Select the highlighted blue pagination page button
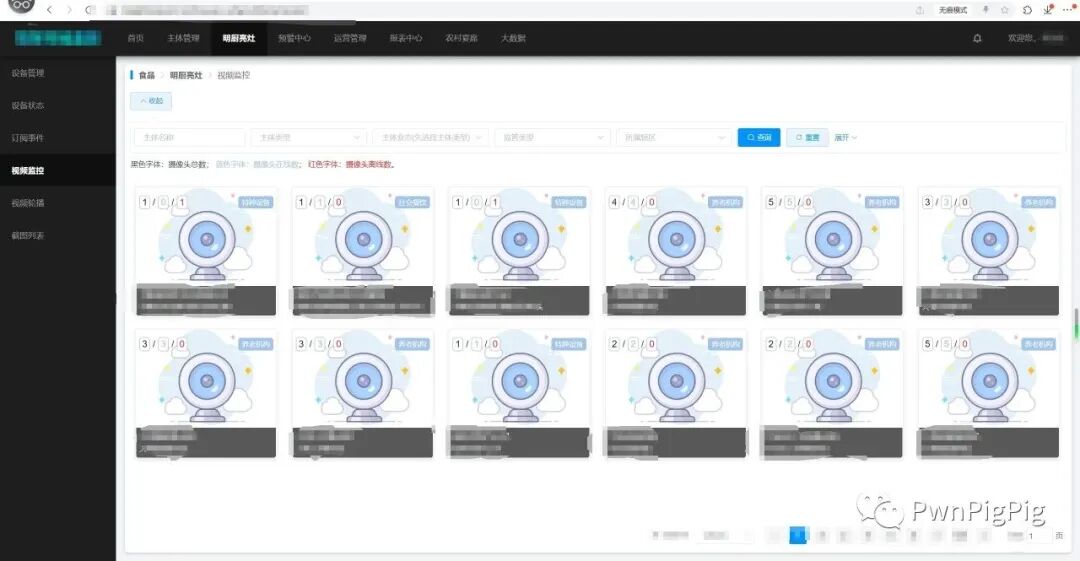Screen dimensions: 1080x561 798,536
